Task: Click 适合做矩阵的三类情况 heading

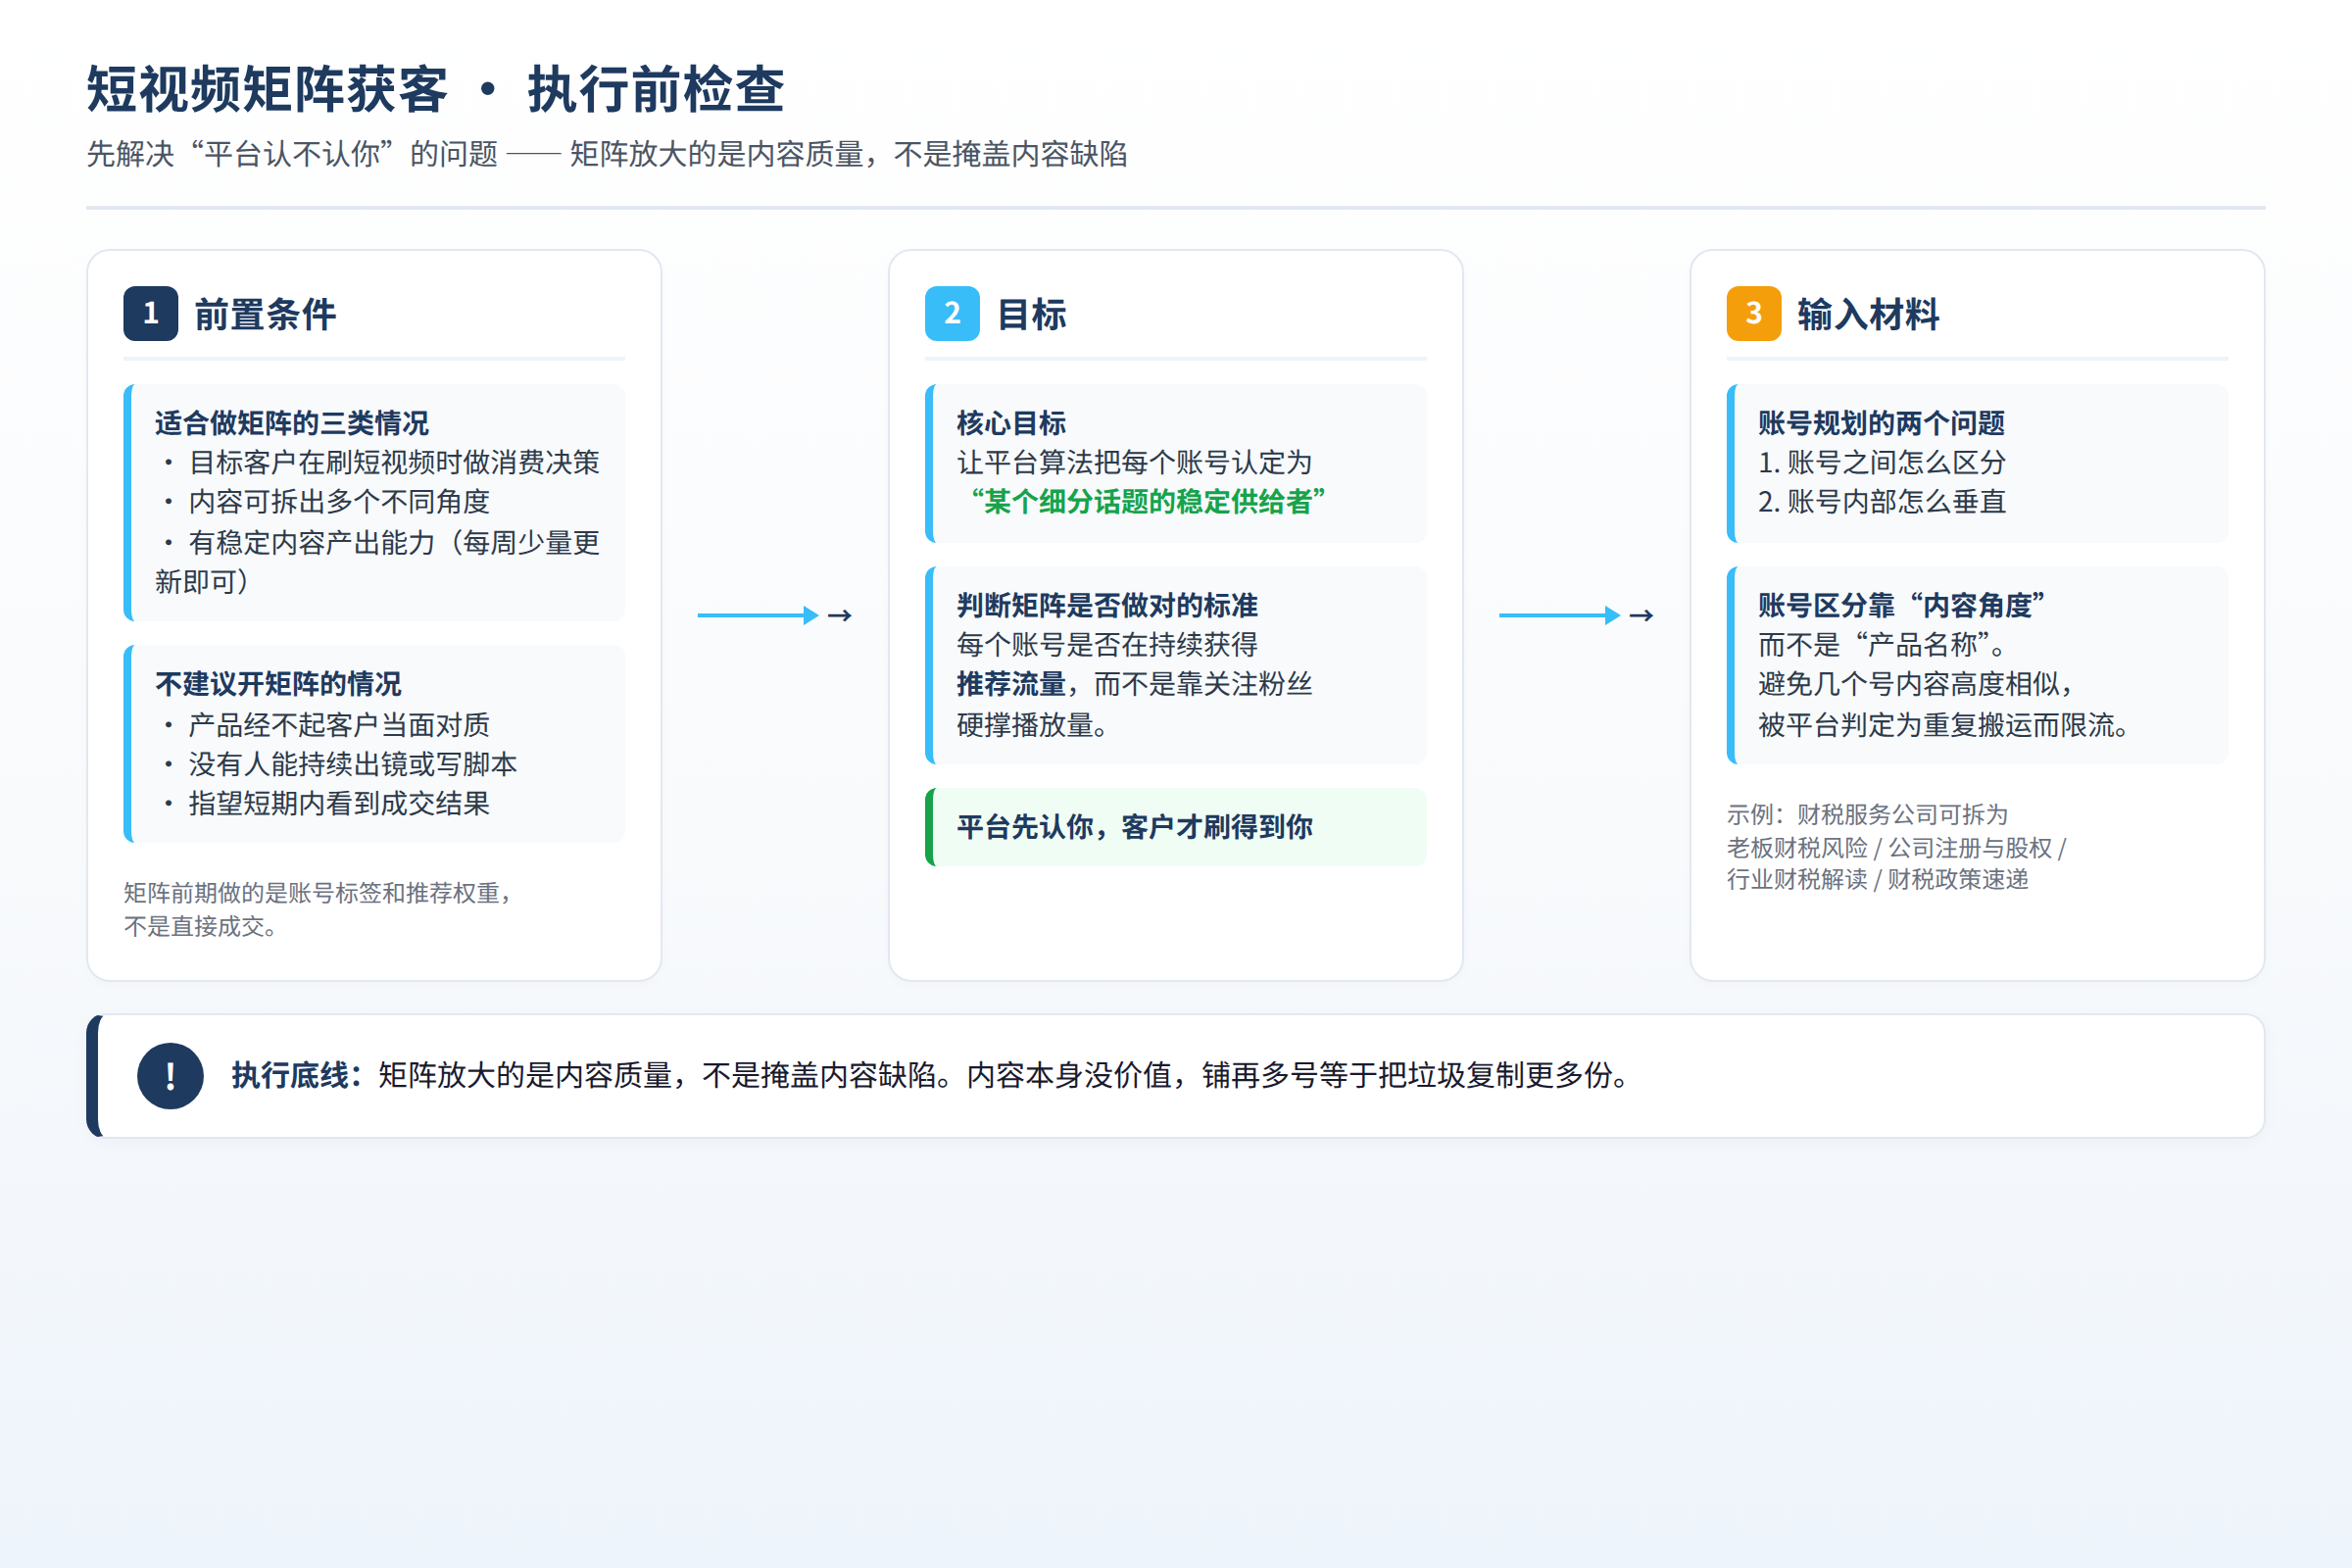Action: 292,423
